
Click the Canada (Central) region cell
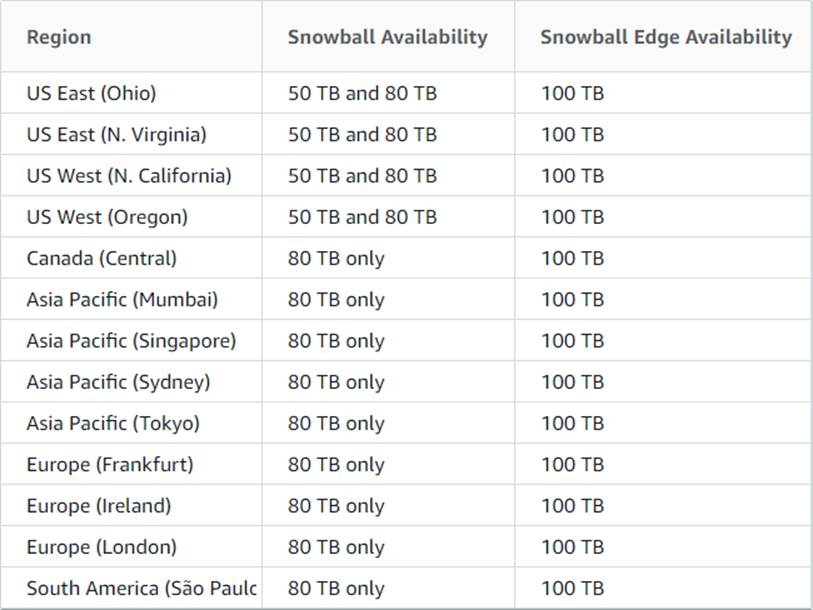pos(102,258)
